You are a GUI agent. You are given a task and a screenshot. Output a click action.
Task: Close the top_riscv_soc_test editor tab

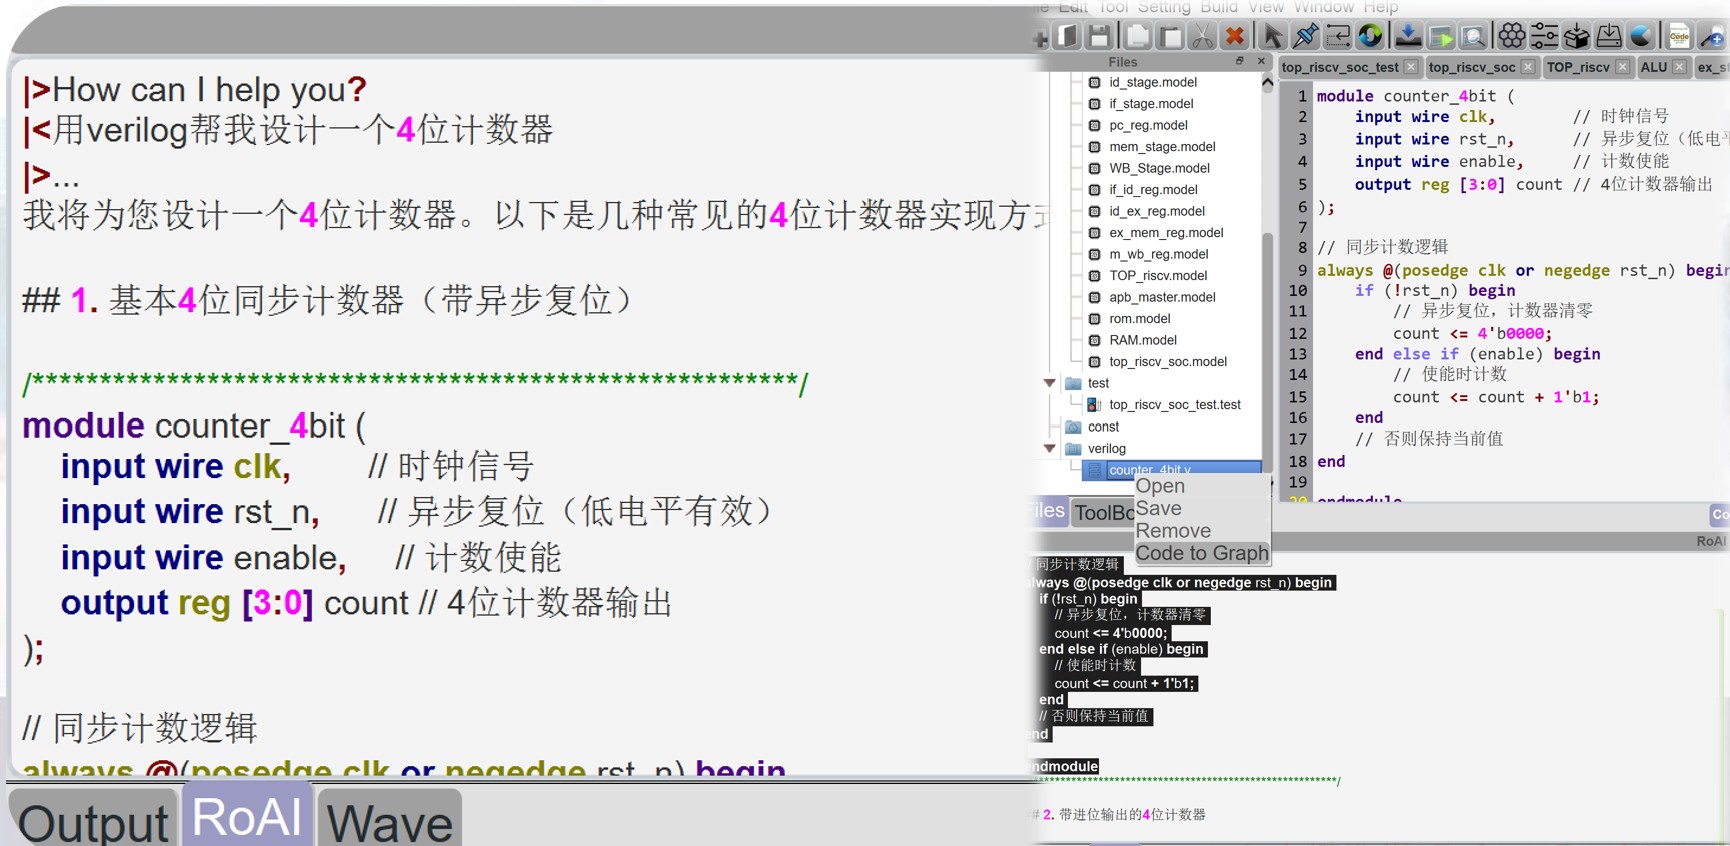tap(1410, 67)
